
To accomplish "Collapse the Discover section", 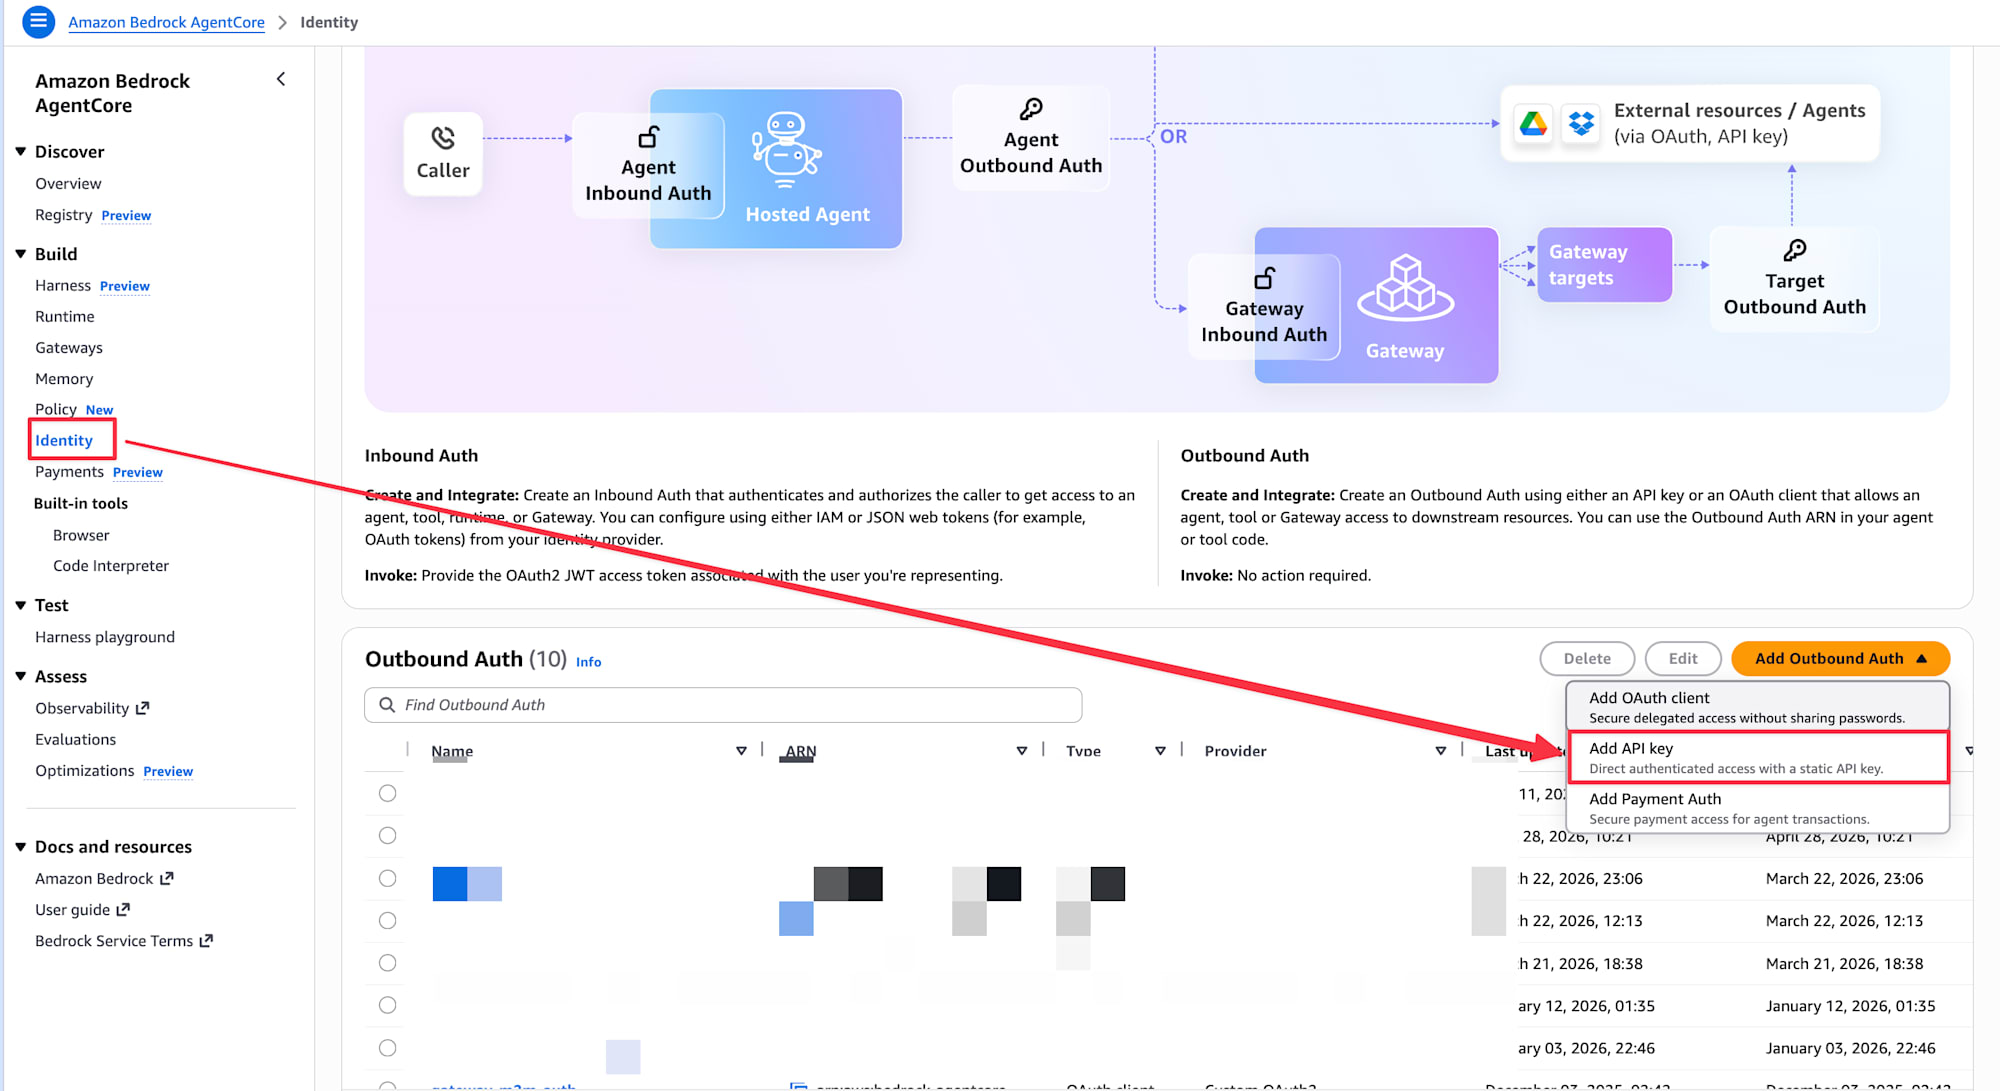I will click(x=21, y=151).
